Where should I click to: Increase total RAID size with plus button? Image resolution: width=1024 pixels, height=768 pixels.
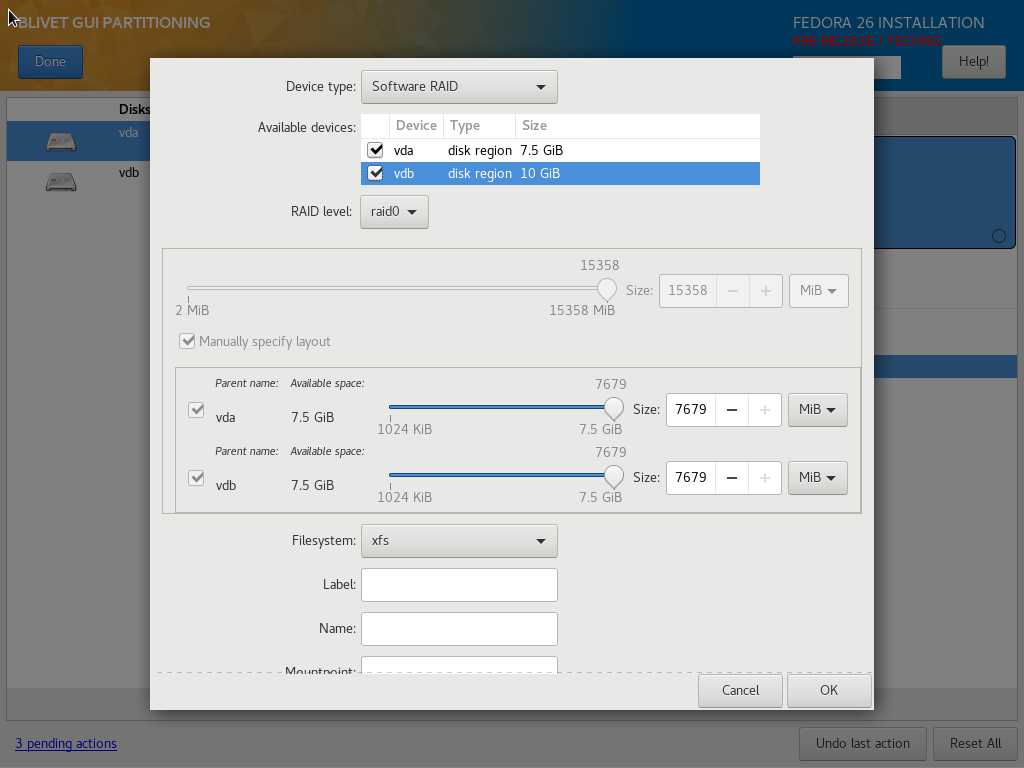(765, 291)
